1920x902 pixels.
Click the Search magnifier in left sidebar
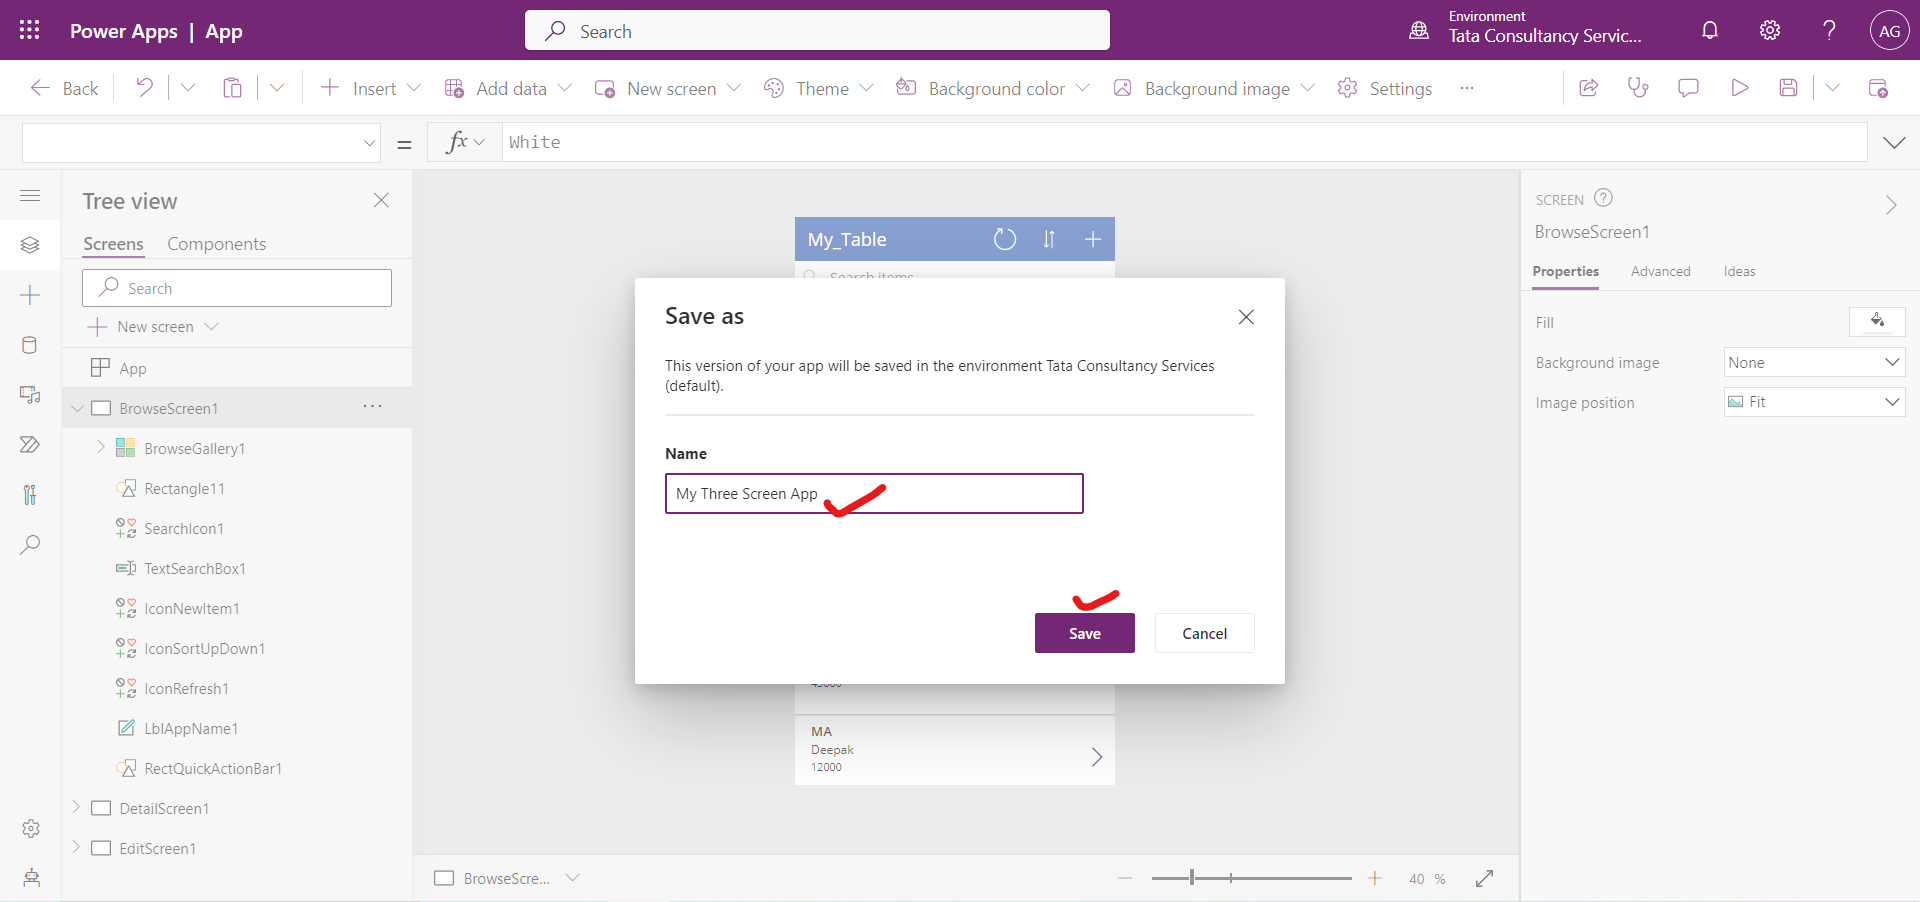pyautogui.click(x=30, y=545)
